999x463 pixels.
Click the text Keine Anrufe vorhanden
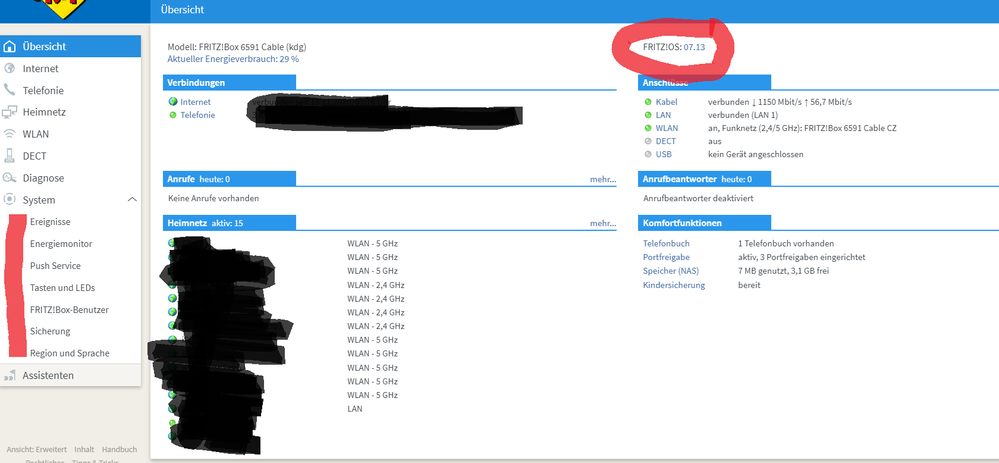[213, 198]
